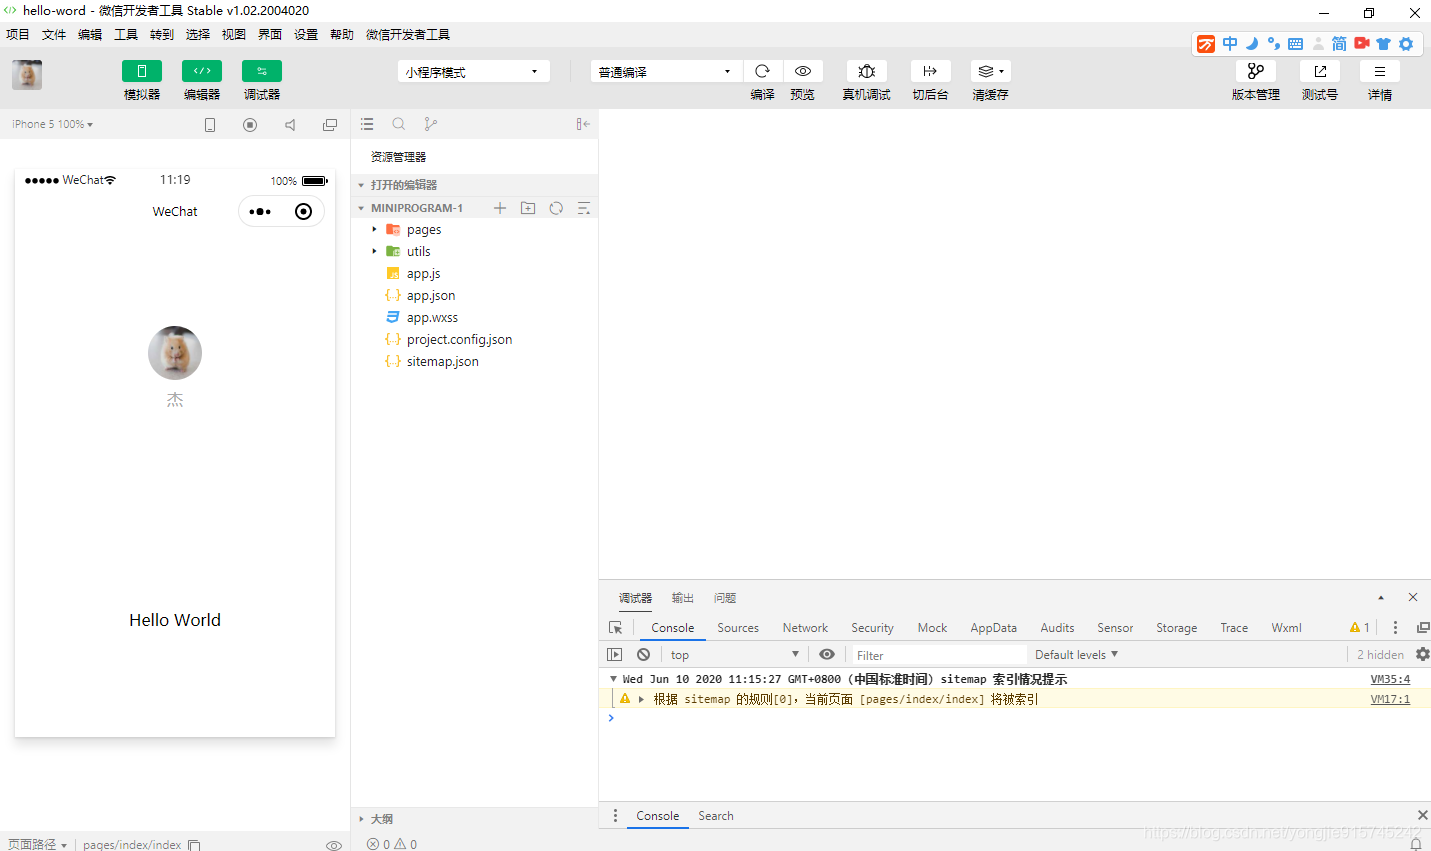Open version management icon

click(1256, 71)
